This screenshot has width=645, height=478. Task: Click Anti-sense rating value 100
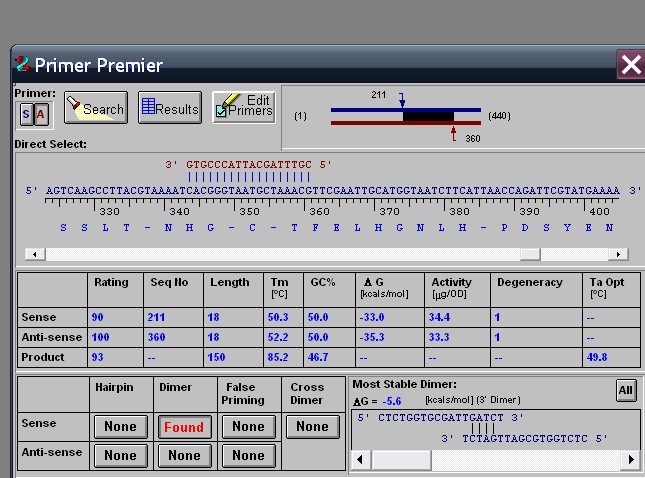coord(100,337)
